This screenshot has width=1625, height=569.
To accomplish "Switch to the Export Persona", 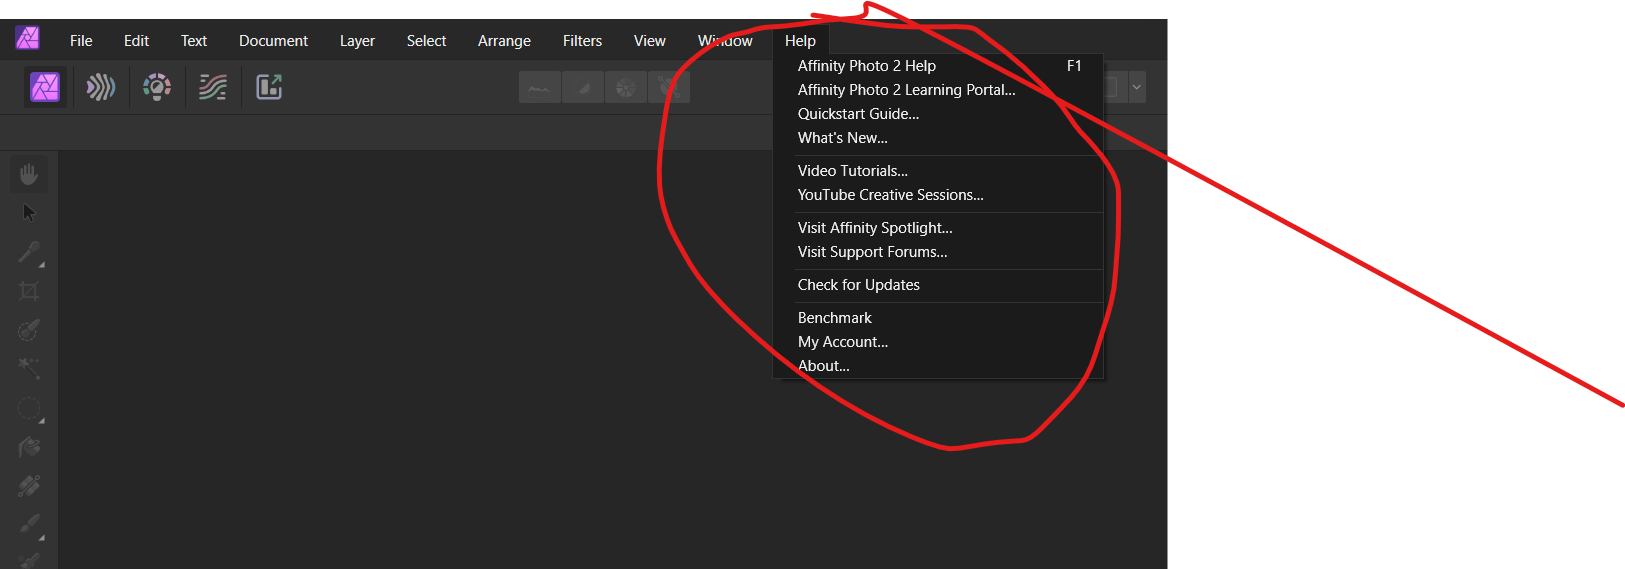I will click(x=269, y=87).
